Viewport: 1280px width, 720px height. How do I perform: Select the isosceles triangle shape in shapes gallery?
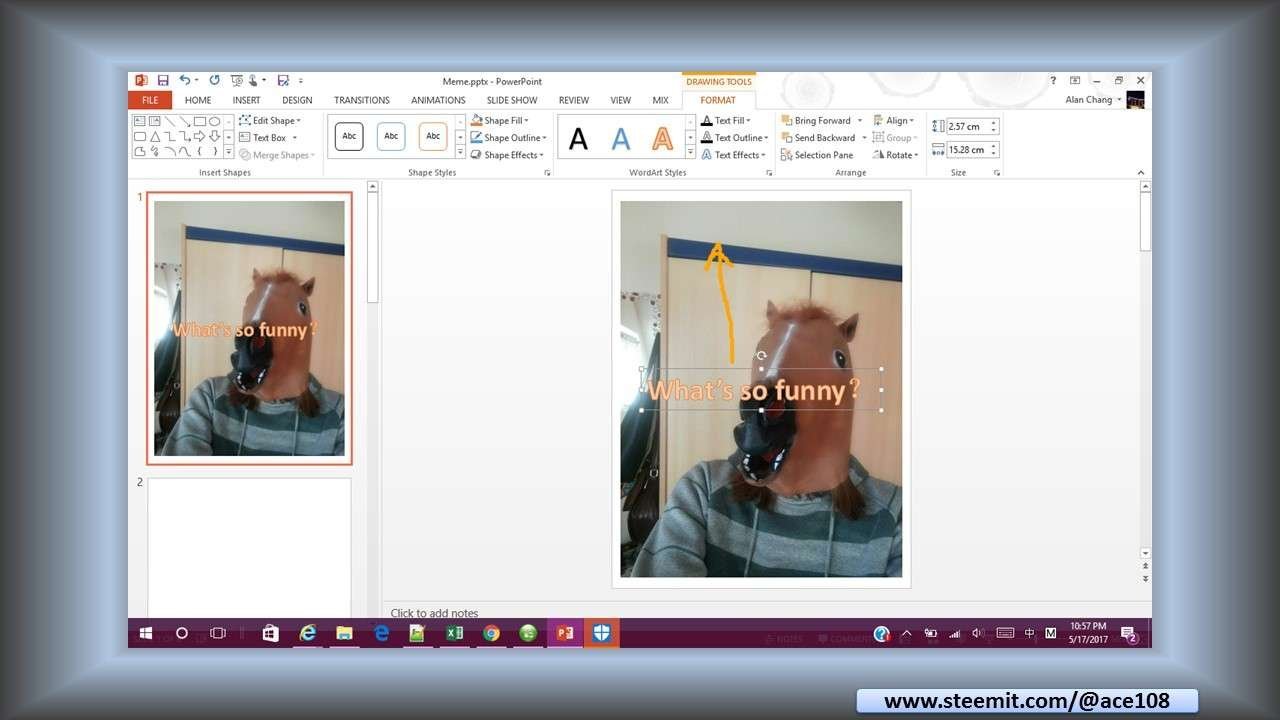(x=155, y=136)
